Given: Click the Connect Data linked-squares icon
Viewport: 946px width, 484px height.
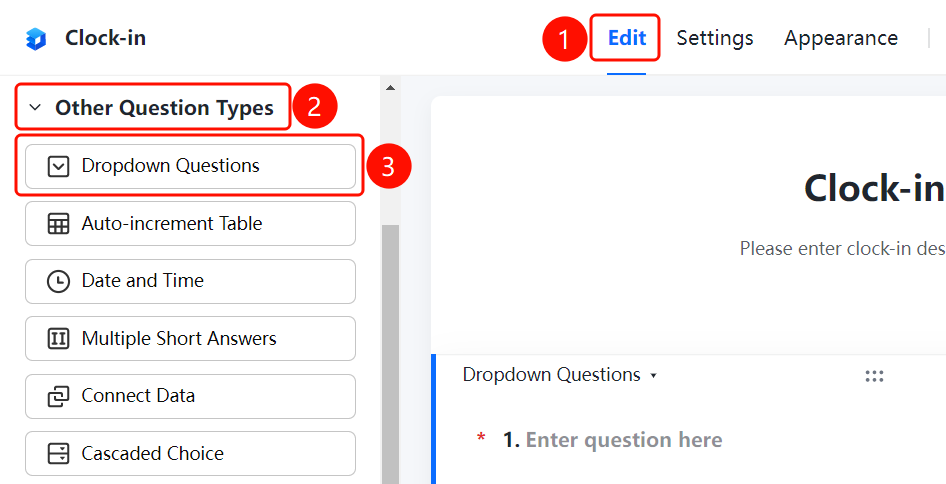Looking at the screenshot, I should (x=59, y=396).
